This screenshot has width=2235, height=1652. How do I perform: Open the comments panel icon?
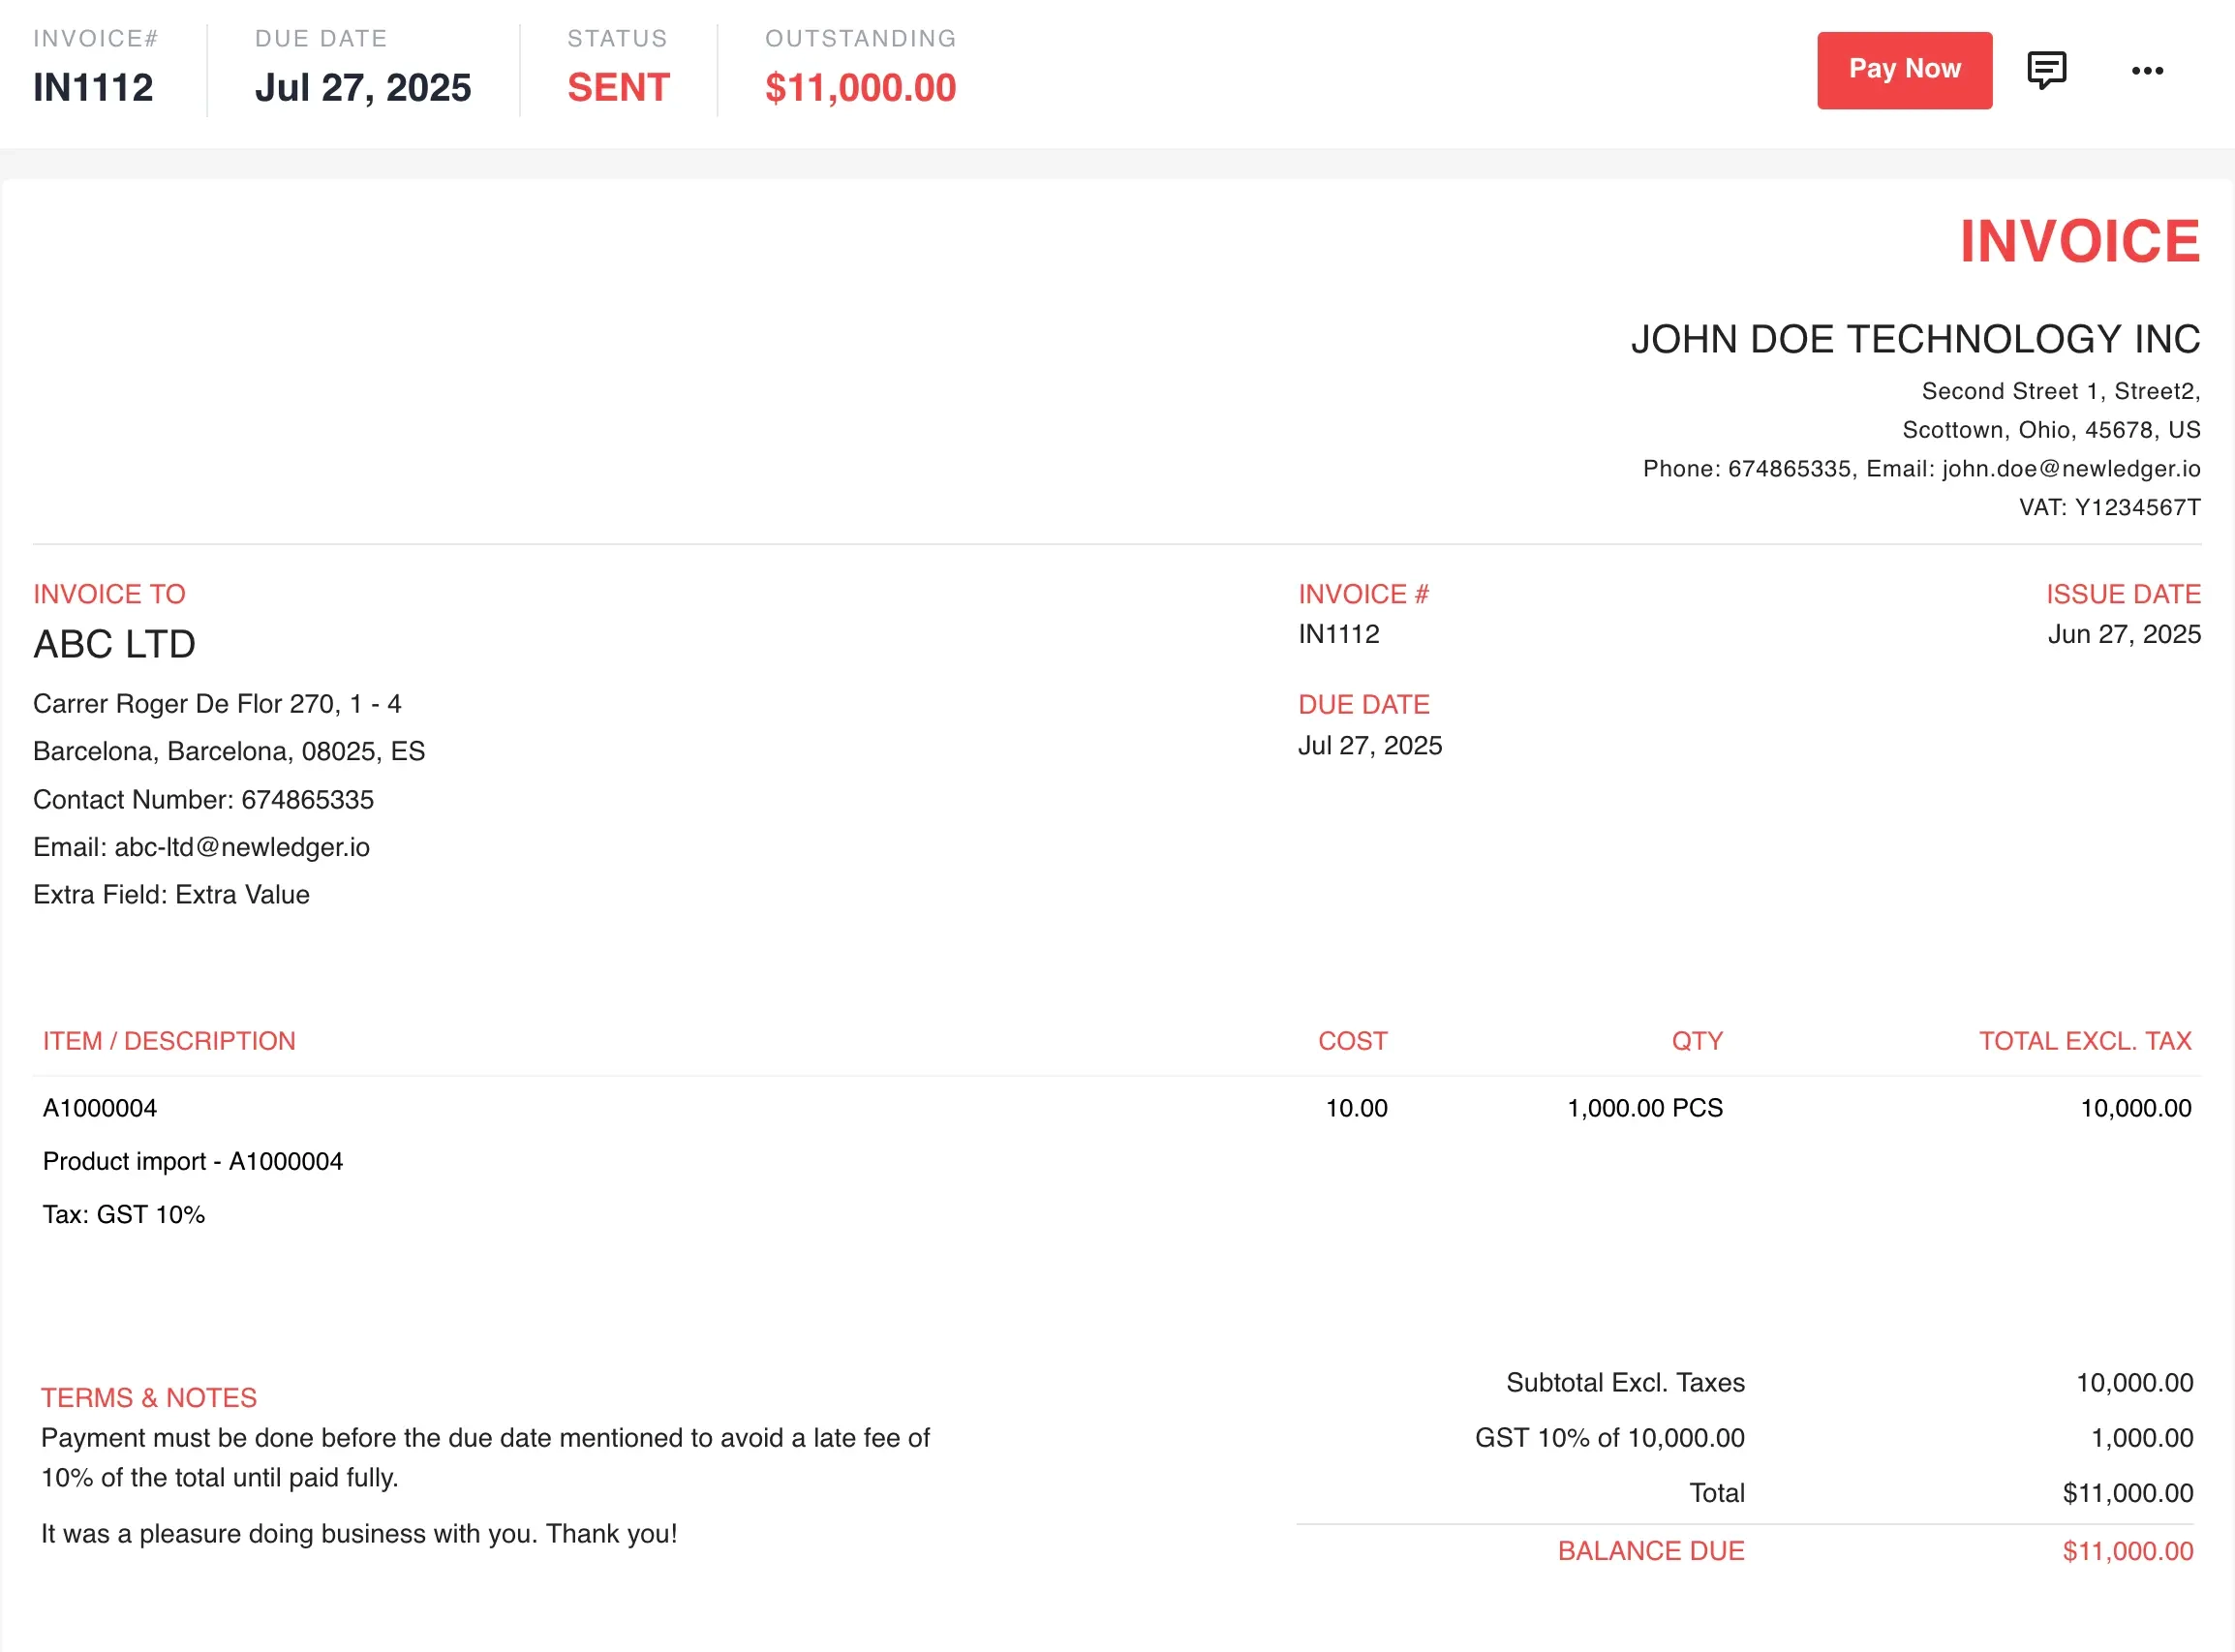(x=2046, y=69)
